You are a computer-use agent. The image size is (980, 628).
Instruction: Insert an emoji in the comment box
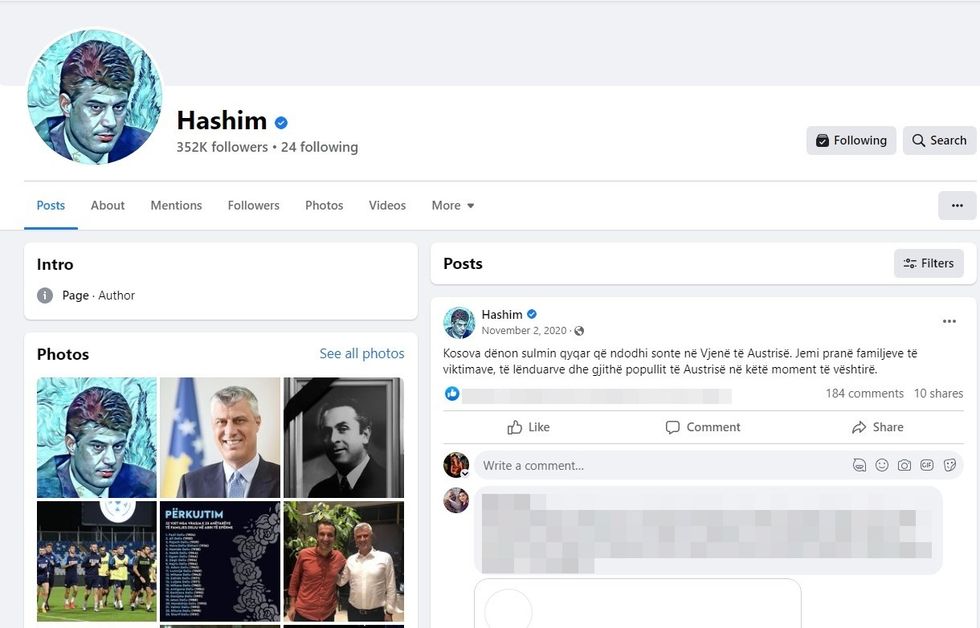click(882, 465)
